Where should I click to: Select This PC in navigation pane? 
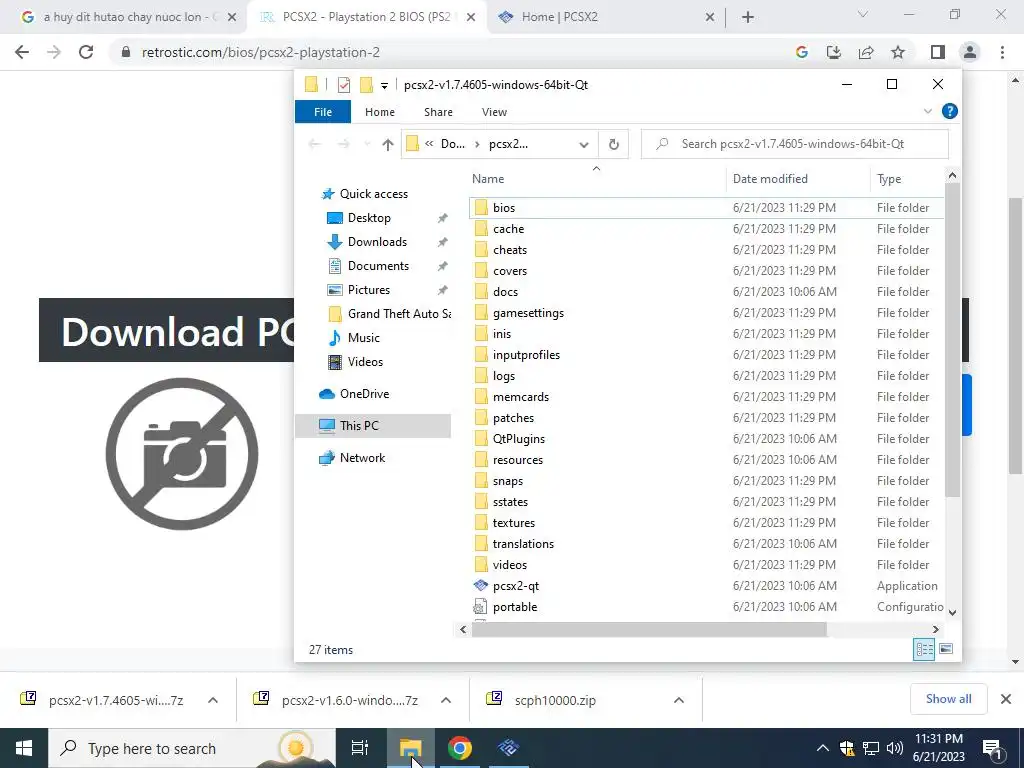[373, 426]
